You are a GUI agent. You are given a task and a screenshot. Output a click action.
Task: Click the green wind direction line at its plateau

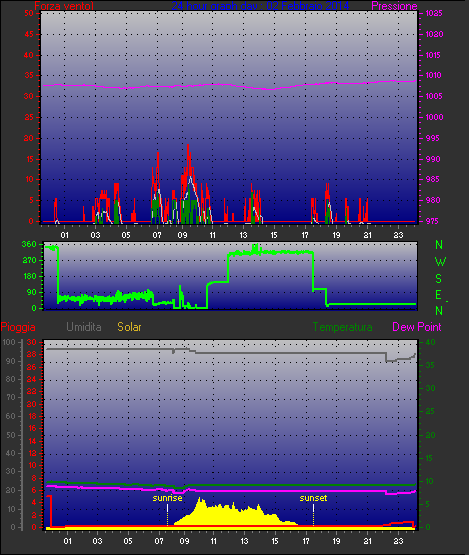(271, 252)
